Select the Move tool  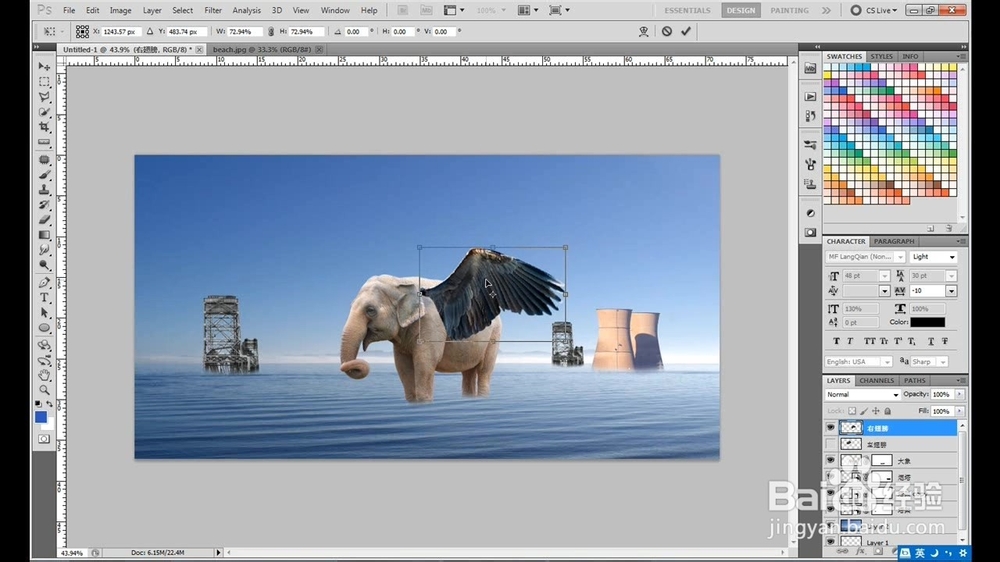pos(44,66)
